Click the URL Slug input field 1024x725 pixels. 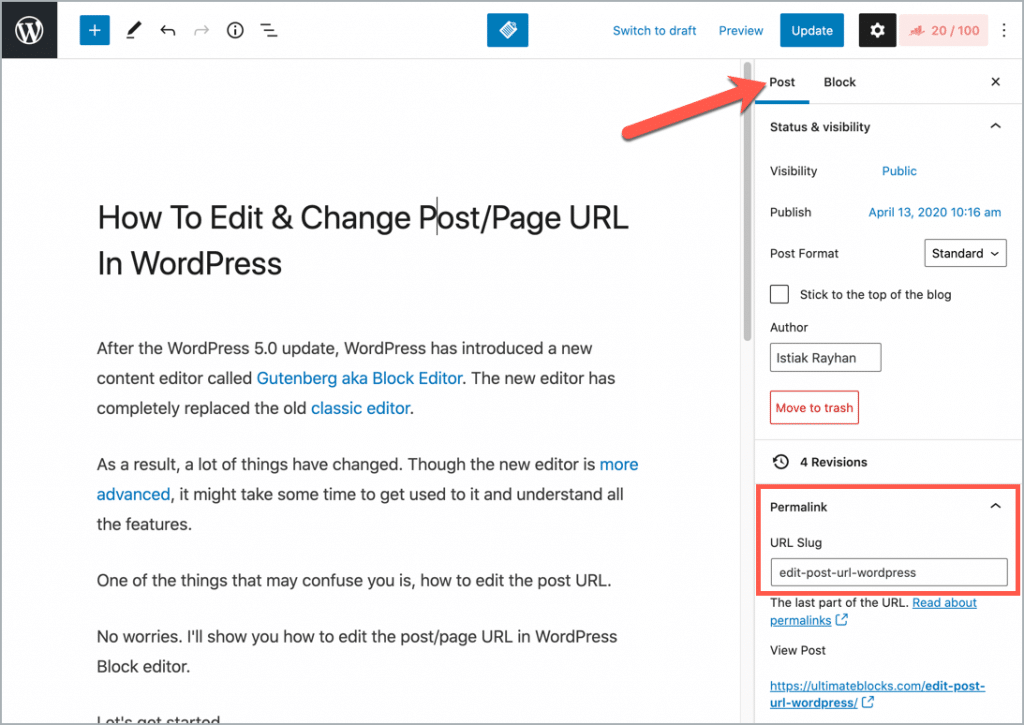click(889, 573)
